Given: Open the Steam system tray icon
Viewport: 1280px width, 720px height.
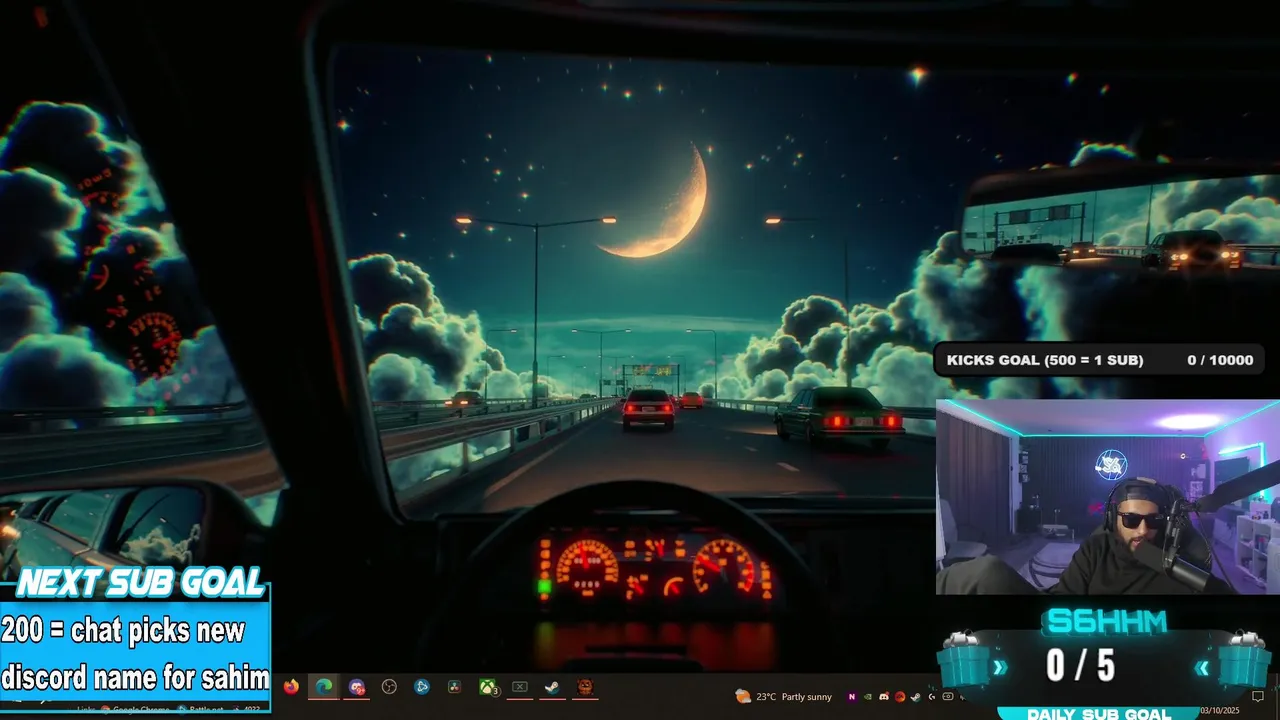Looking at the screenshot, I should [x=915, y=697].
